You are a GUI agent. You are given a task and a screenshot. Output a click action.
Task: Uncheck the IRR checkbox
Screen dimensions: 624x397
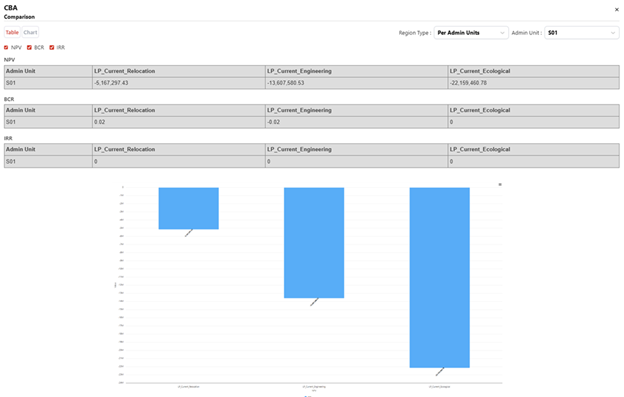[52, 47]
